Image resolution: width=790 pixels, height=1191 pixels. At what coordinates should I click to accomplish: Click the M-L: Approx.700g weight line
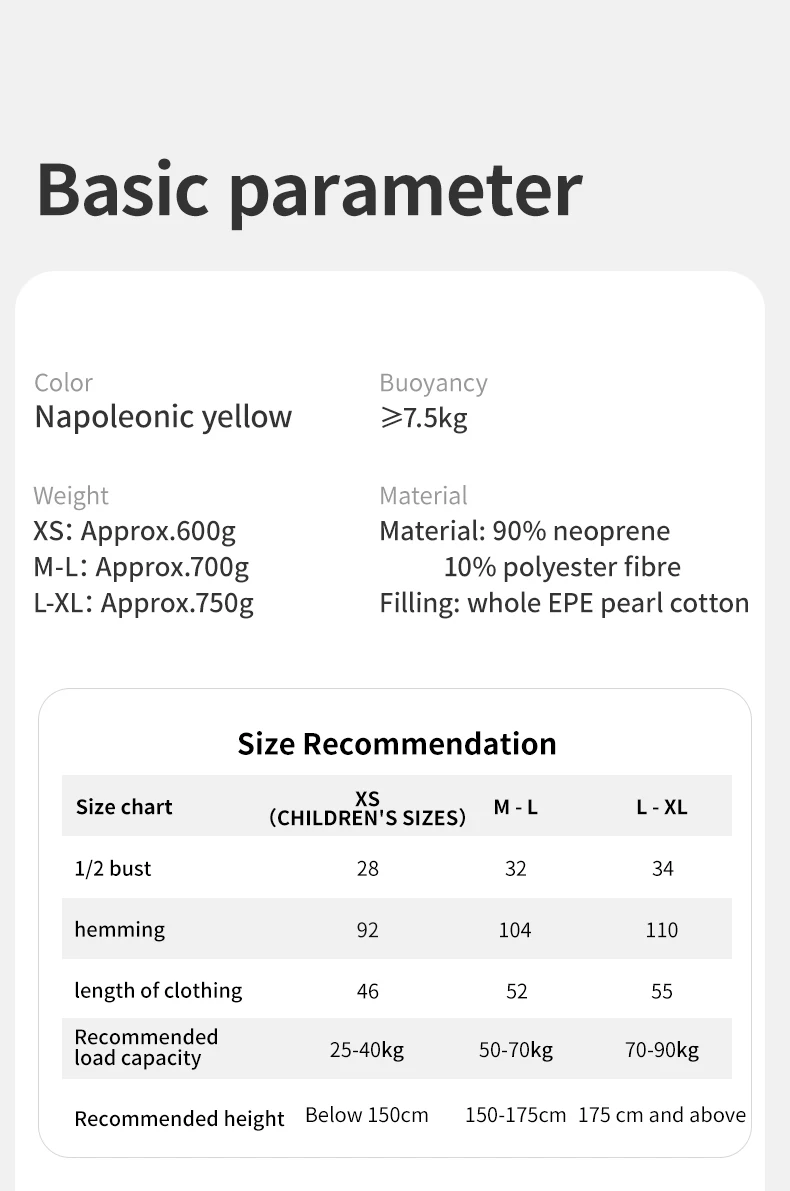141,567
